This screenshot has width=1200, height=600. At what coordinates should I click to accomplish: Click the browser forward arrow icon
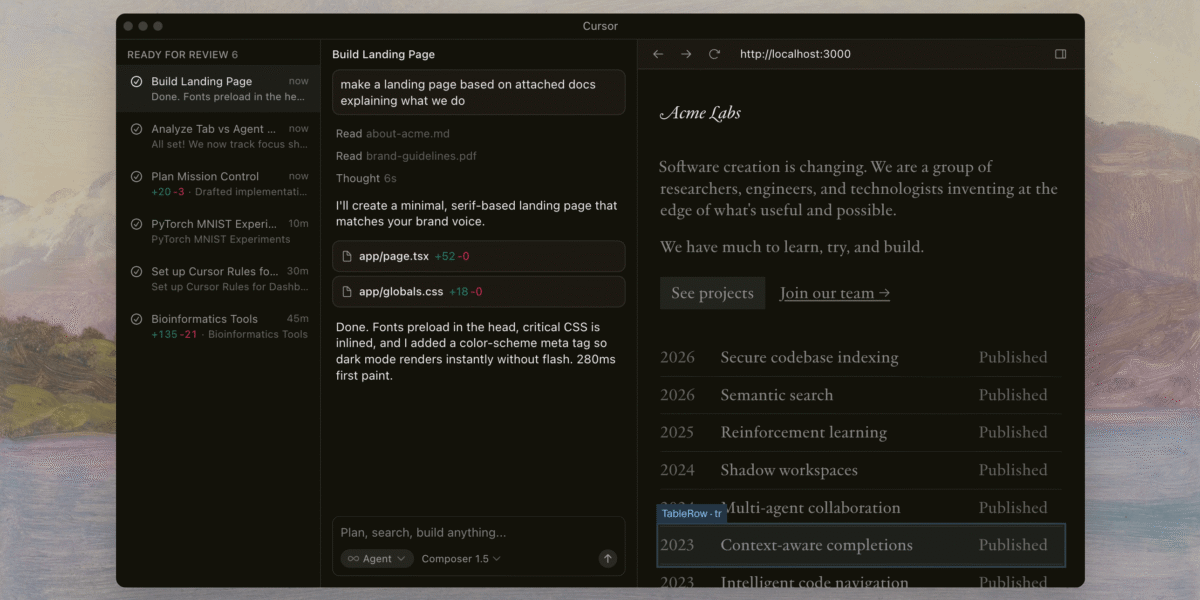click(686, 54)
